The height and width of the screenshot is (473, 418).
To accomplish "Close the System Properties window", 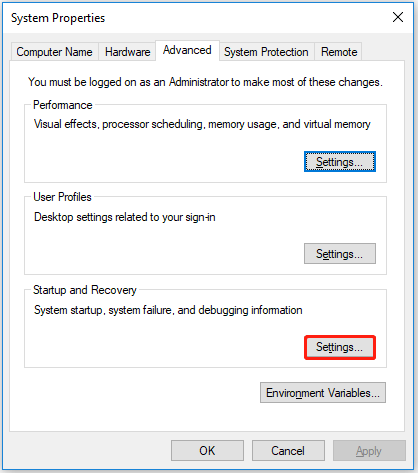I will 398,17.
